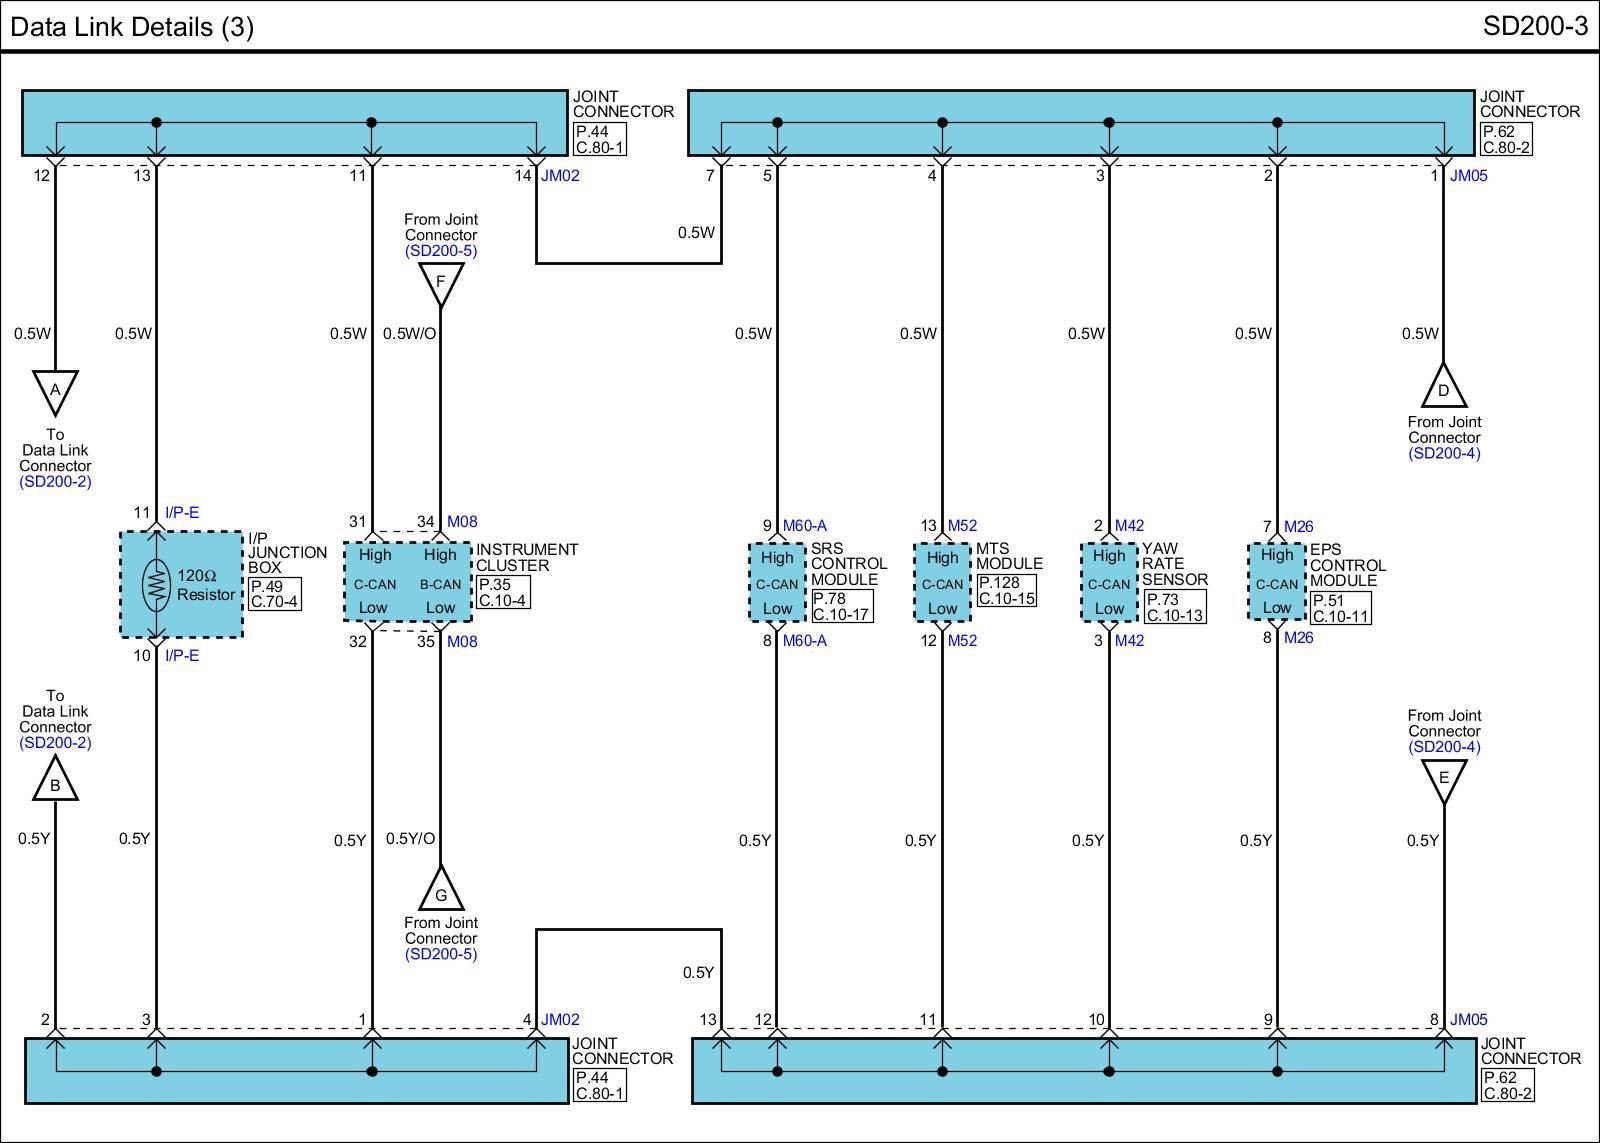Click the triangle connector symbol labeled B
The width and height of the screenshot is (1600, 1143).
(55, 781)
